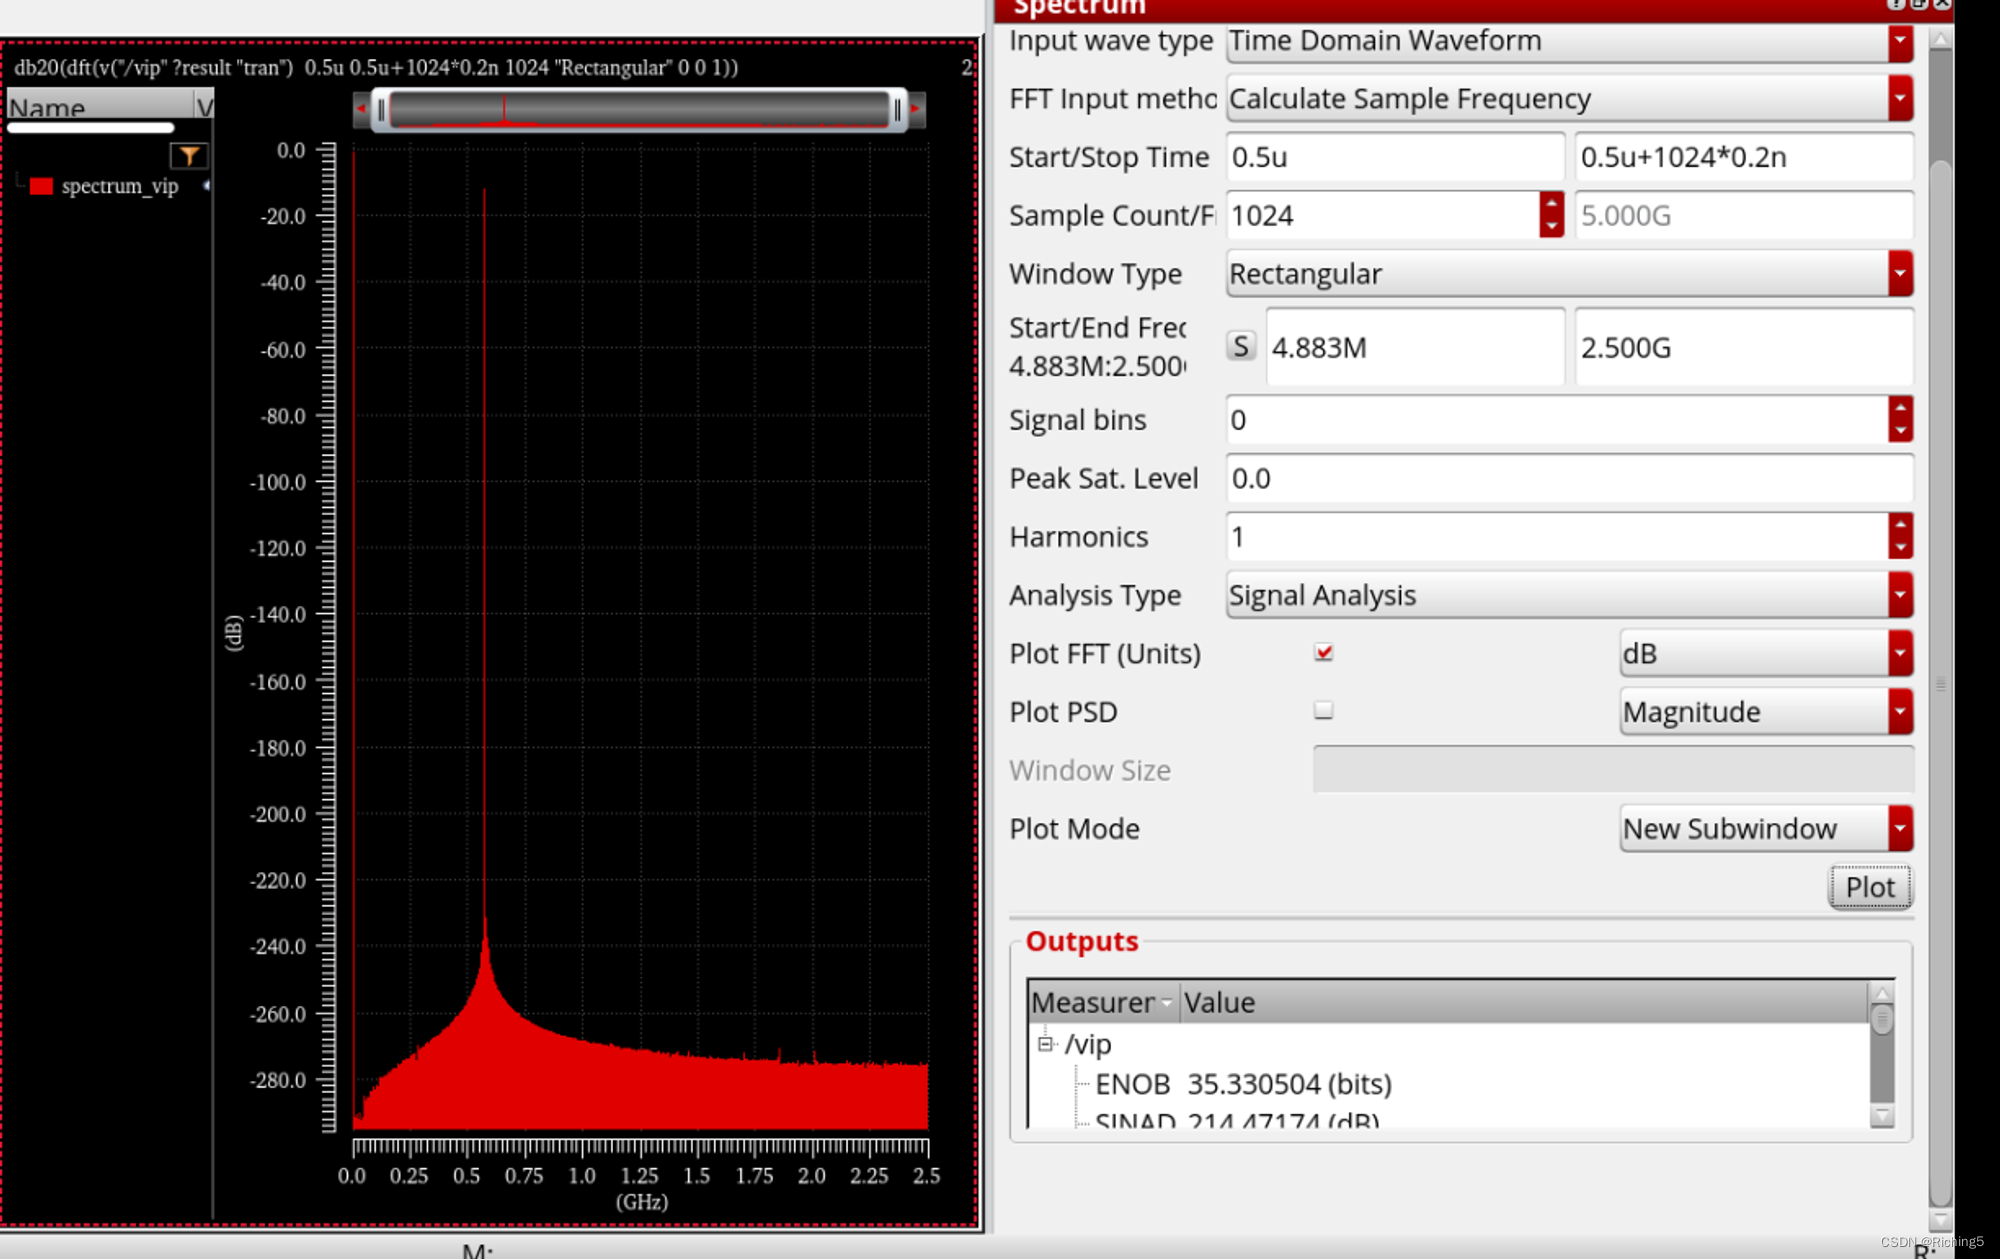Click the Outputs table scrollbar up arrow
The height and width of the screenshot is (1259, 2000).
[x=1881, y=993]
